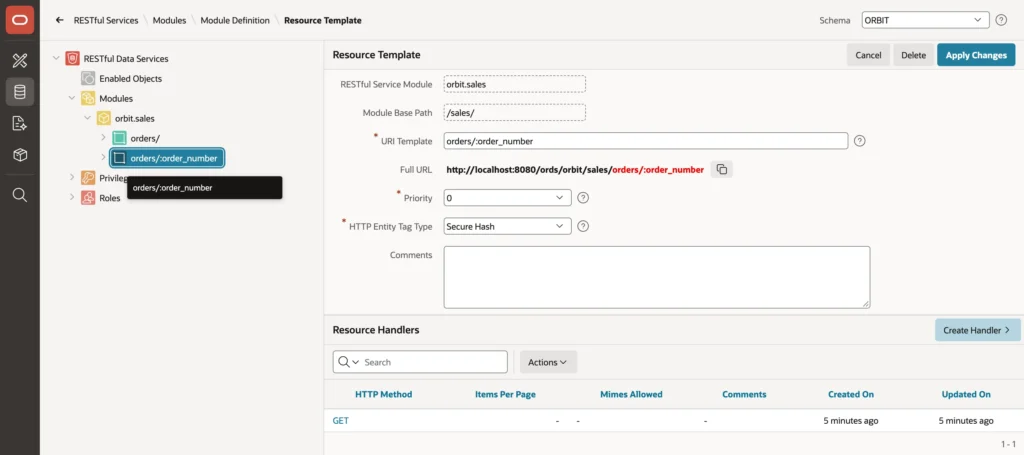Sort by Comments column header
This screenshot has height=455, width=1024.
(x=744, y=394)
